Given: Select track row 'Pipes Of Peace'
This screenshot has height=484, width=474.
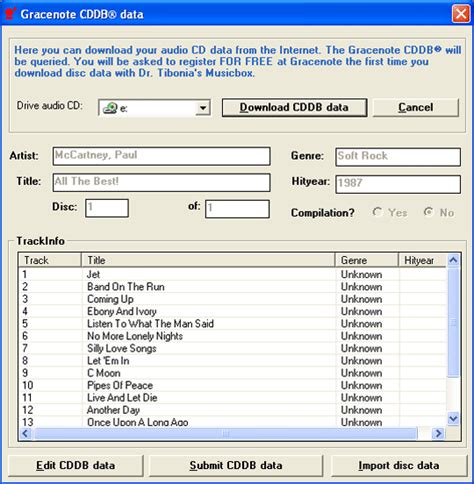Looking at the screenshot, I should (x=233, y=385).
